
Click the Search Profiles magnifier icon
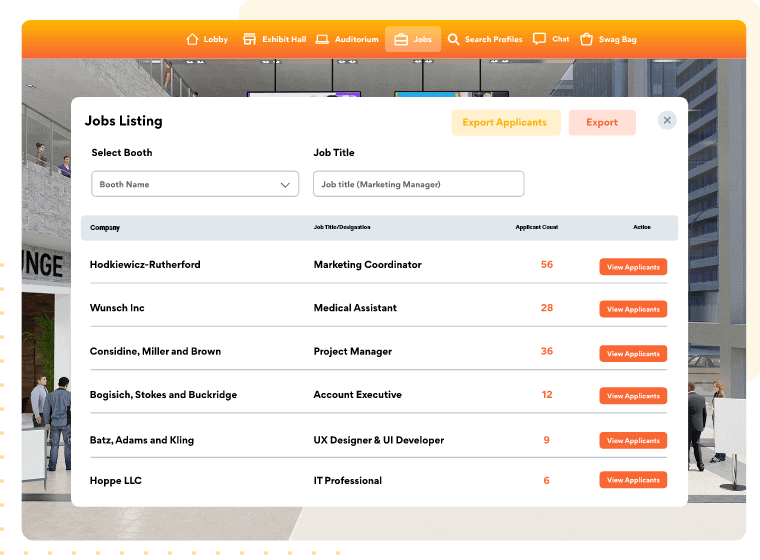(x=453, y=39)
